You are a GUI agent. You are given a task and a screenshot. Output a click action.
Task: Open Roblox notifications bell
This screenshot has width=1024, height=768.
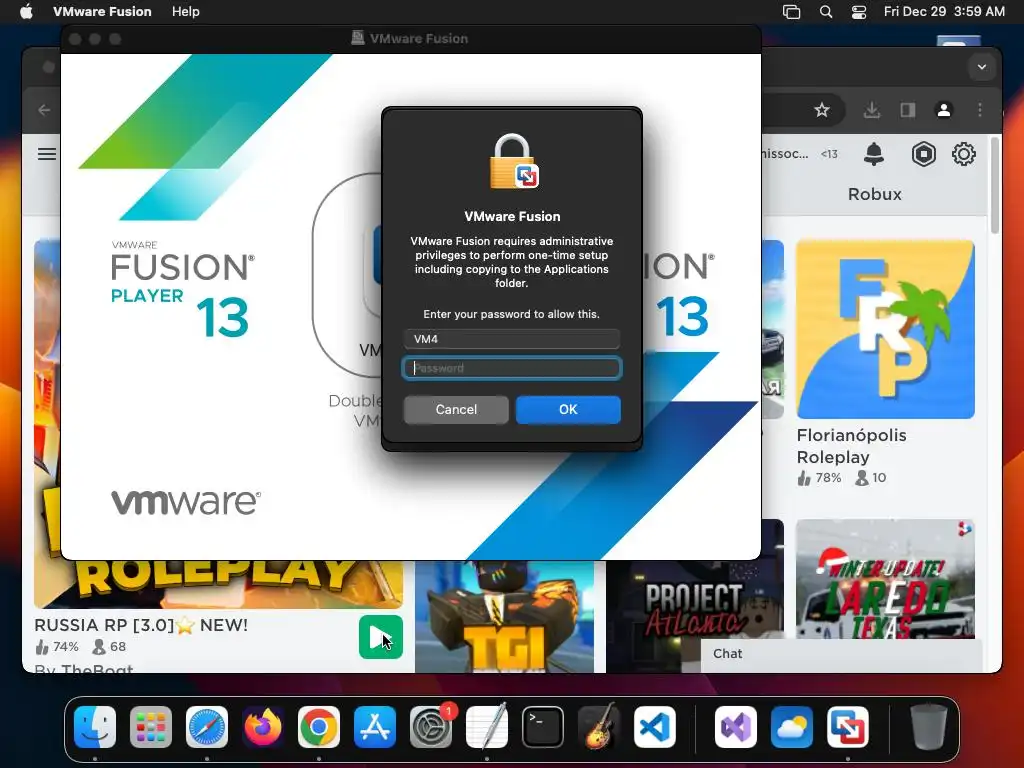pos(874,154)
